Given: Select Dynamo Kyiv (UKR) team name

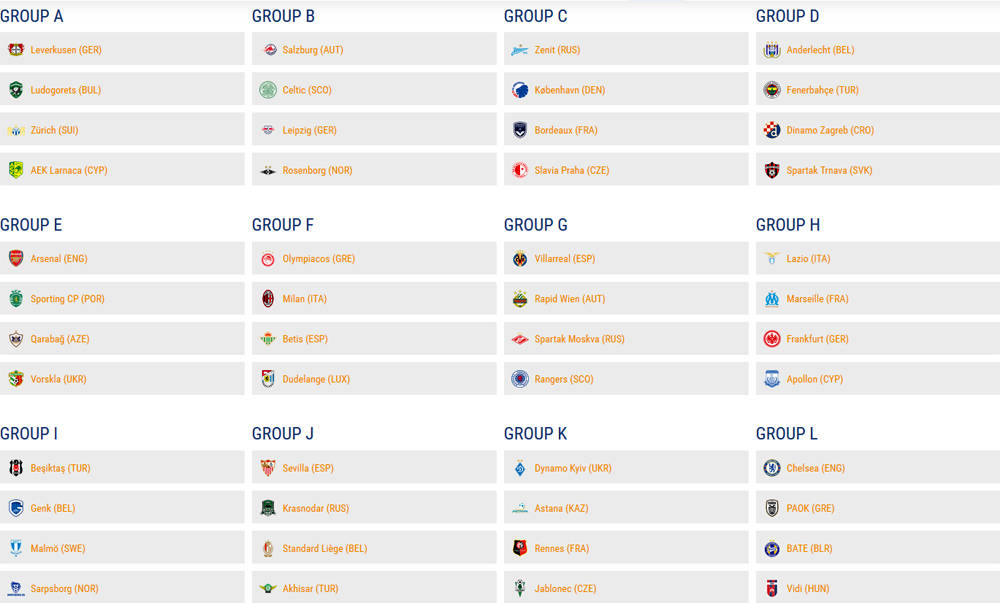Looking at the screenshot, I should 573,468.
